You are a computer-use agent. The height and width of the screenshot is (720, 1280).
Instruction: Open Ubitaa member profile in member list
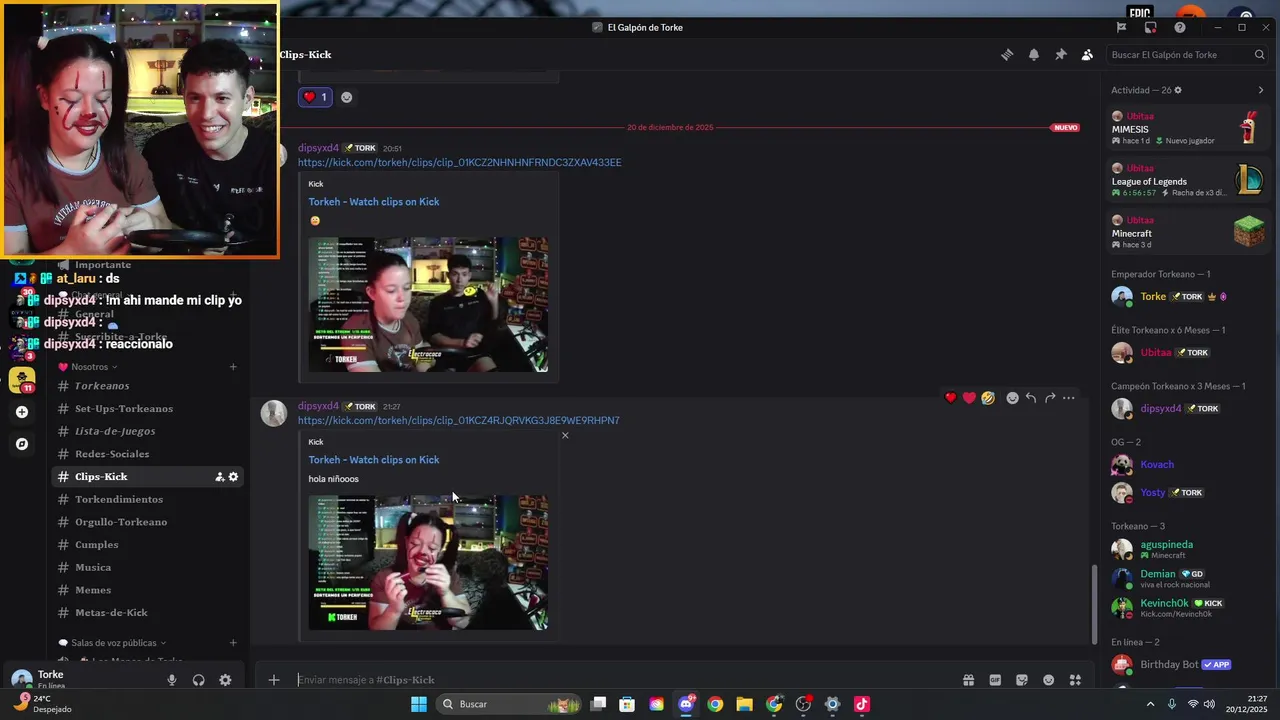pos(1186,352)
